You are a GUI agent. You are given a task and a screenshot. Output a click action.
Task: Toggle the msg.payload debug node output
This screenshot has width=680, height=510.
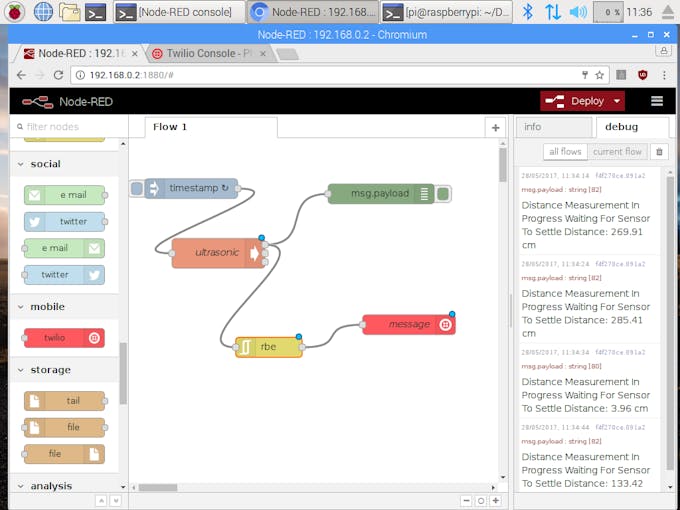coord(443,194)
